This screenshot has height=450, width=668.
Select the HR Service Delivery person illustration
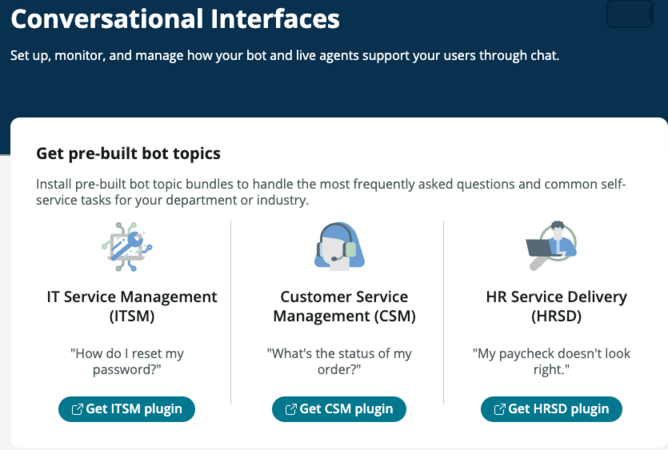click(x=551, y=245)
